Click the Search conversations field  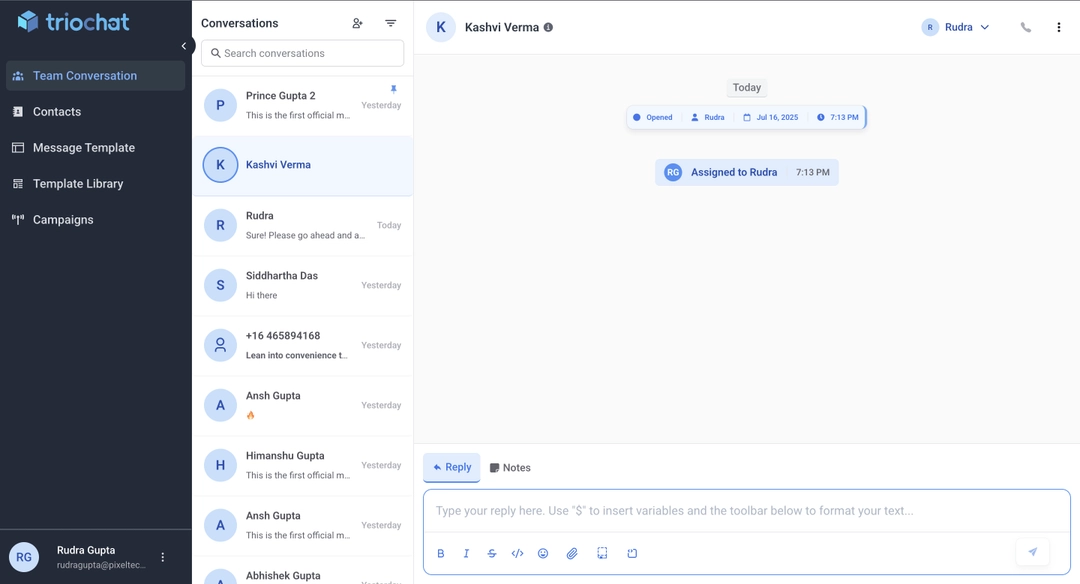click(302, 53)
